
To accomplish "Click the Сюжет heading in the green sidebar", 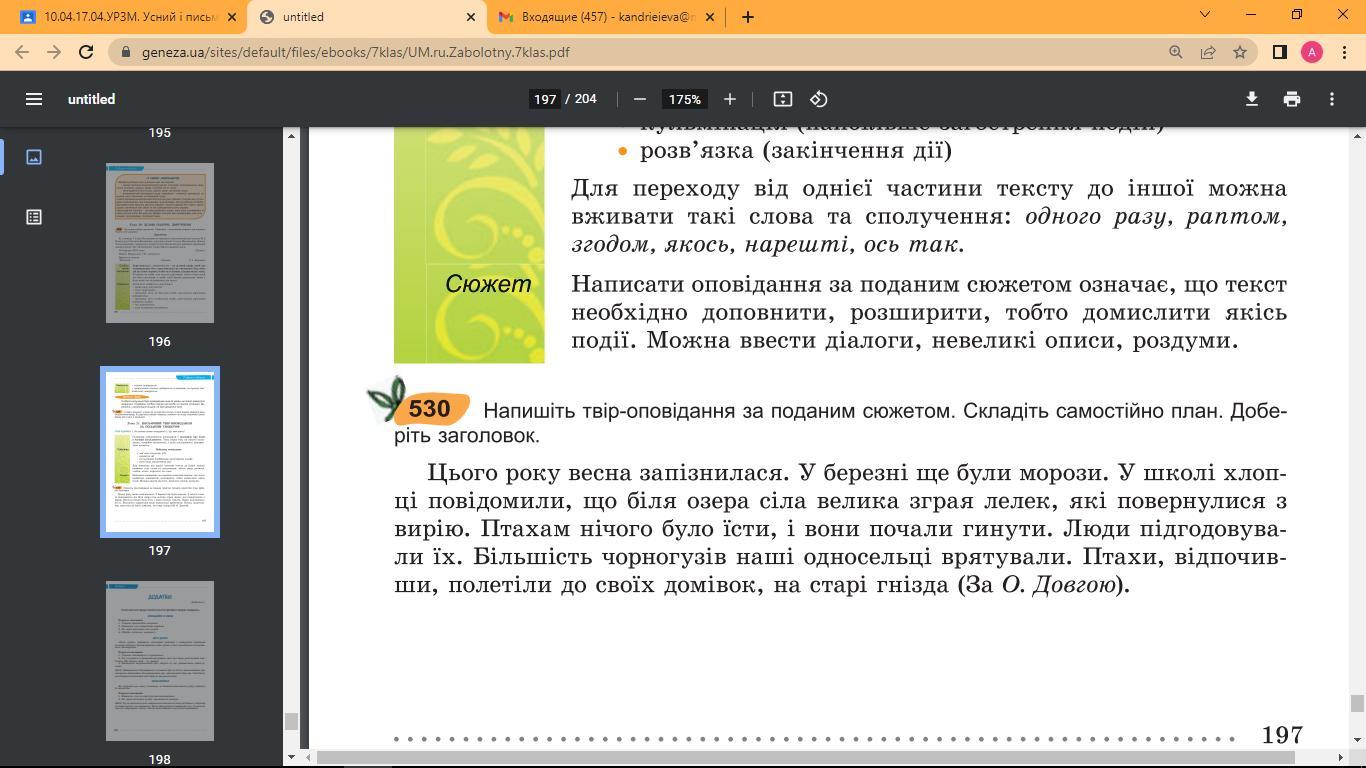I will [488, 284].
